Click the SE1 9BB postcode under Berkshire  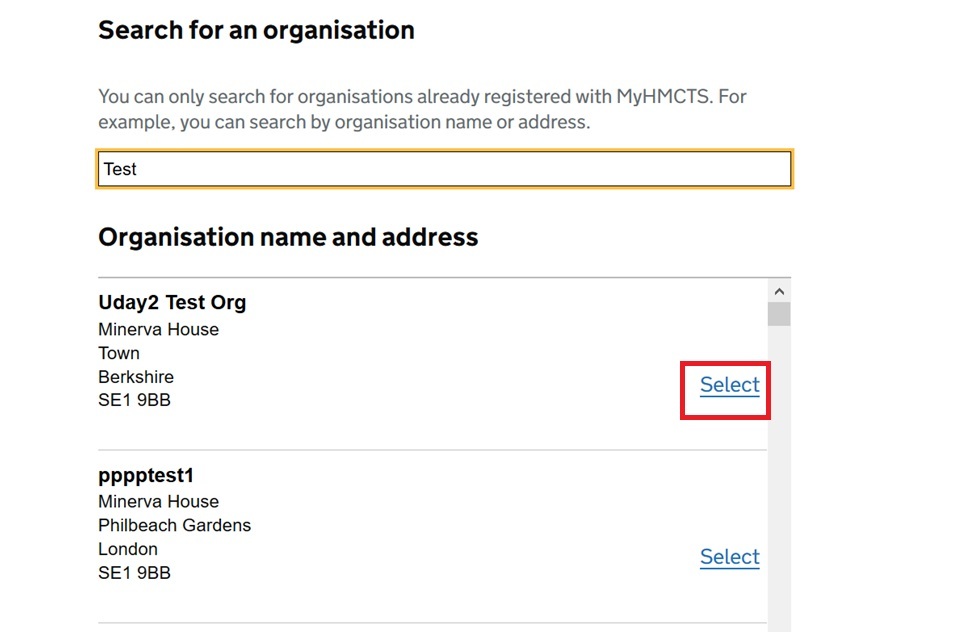pos(134,401)
